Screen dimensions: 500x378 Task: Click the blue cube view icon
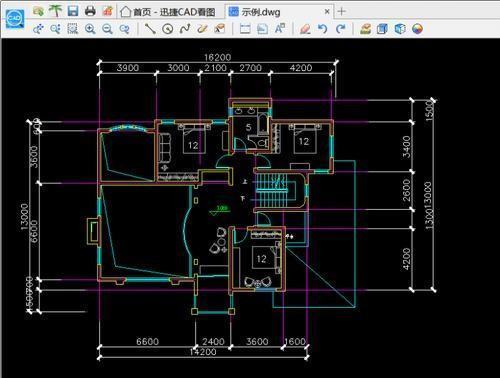coord(400,29)
